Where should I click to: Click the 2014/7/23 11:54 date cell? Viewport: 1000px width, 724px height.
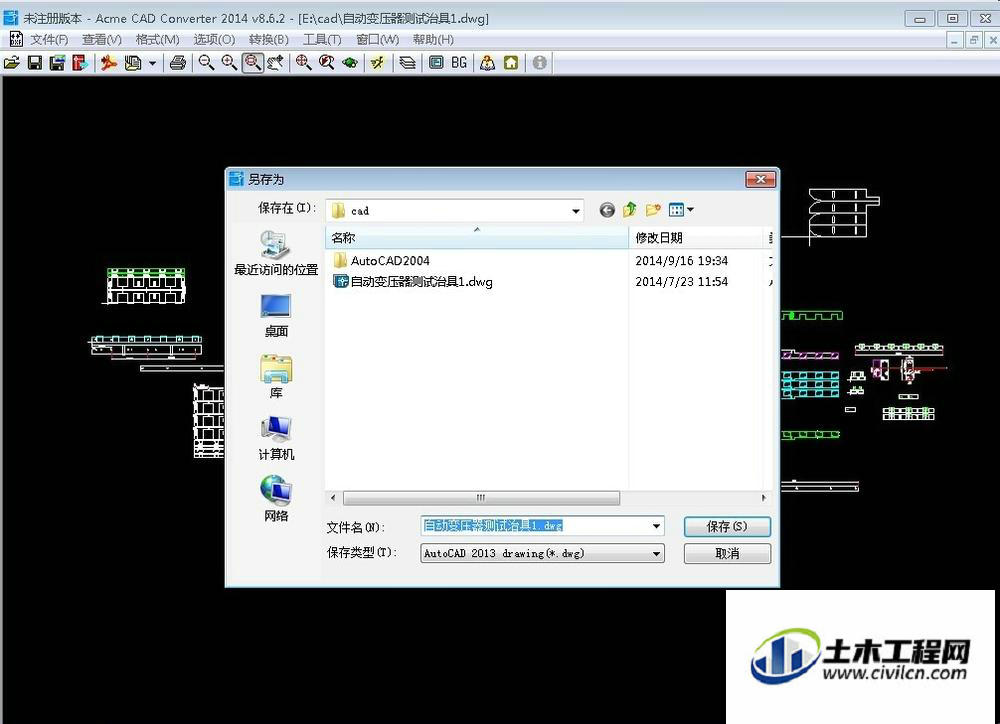click(x=681, y=281)
